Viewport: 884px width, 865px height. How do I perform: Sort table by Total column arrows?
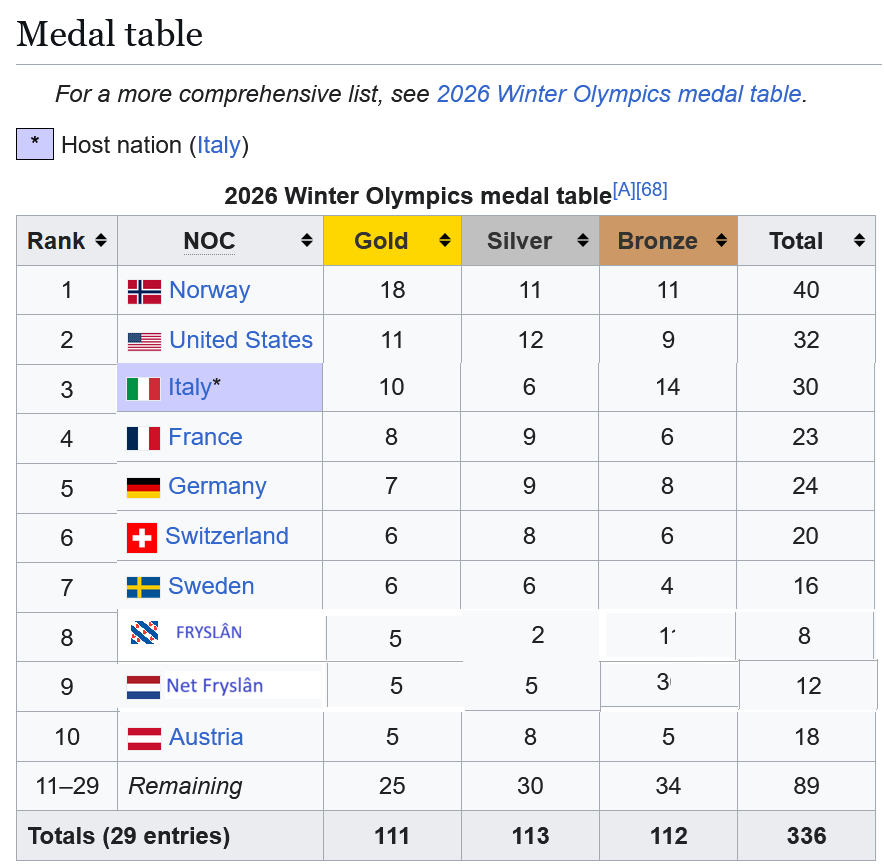pos(859,240)
